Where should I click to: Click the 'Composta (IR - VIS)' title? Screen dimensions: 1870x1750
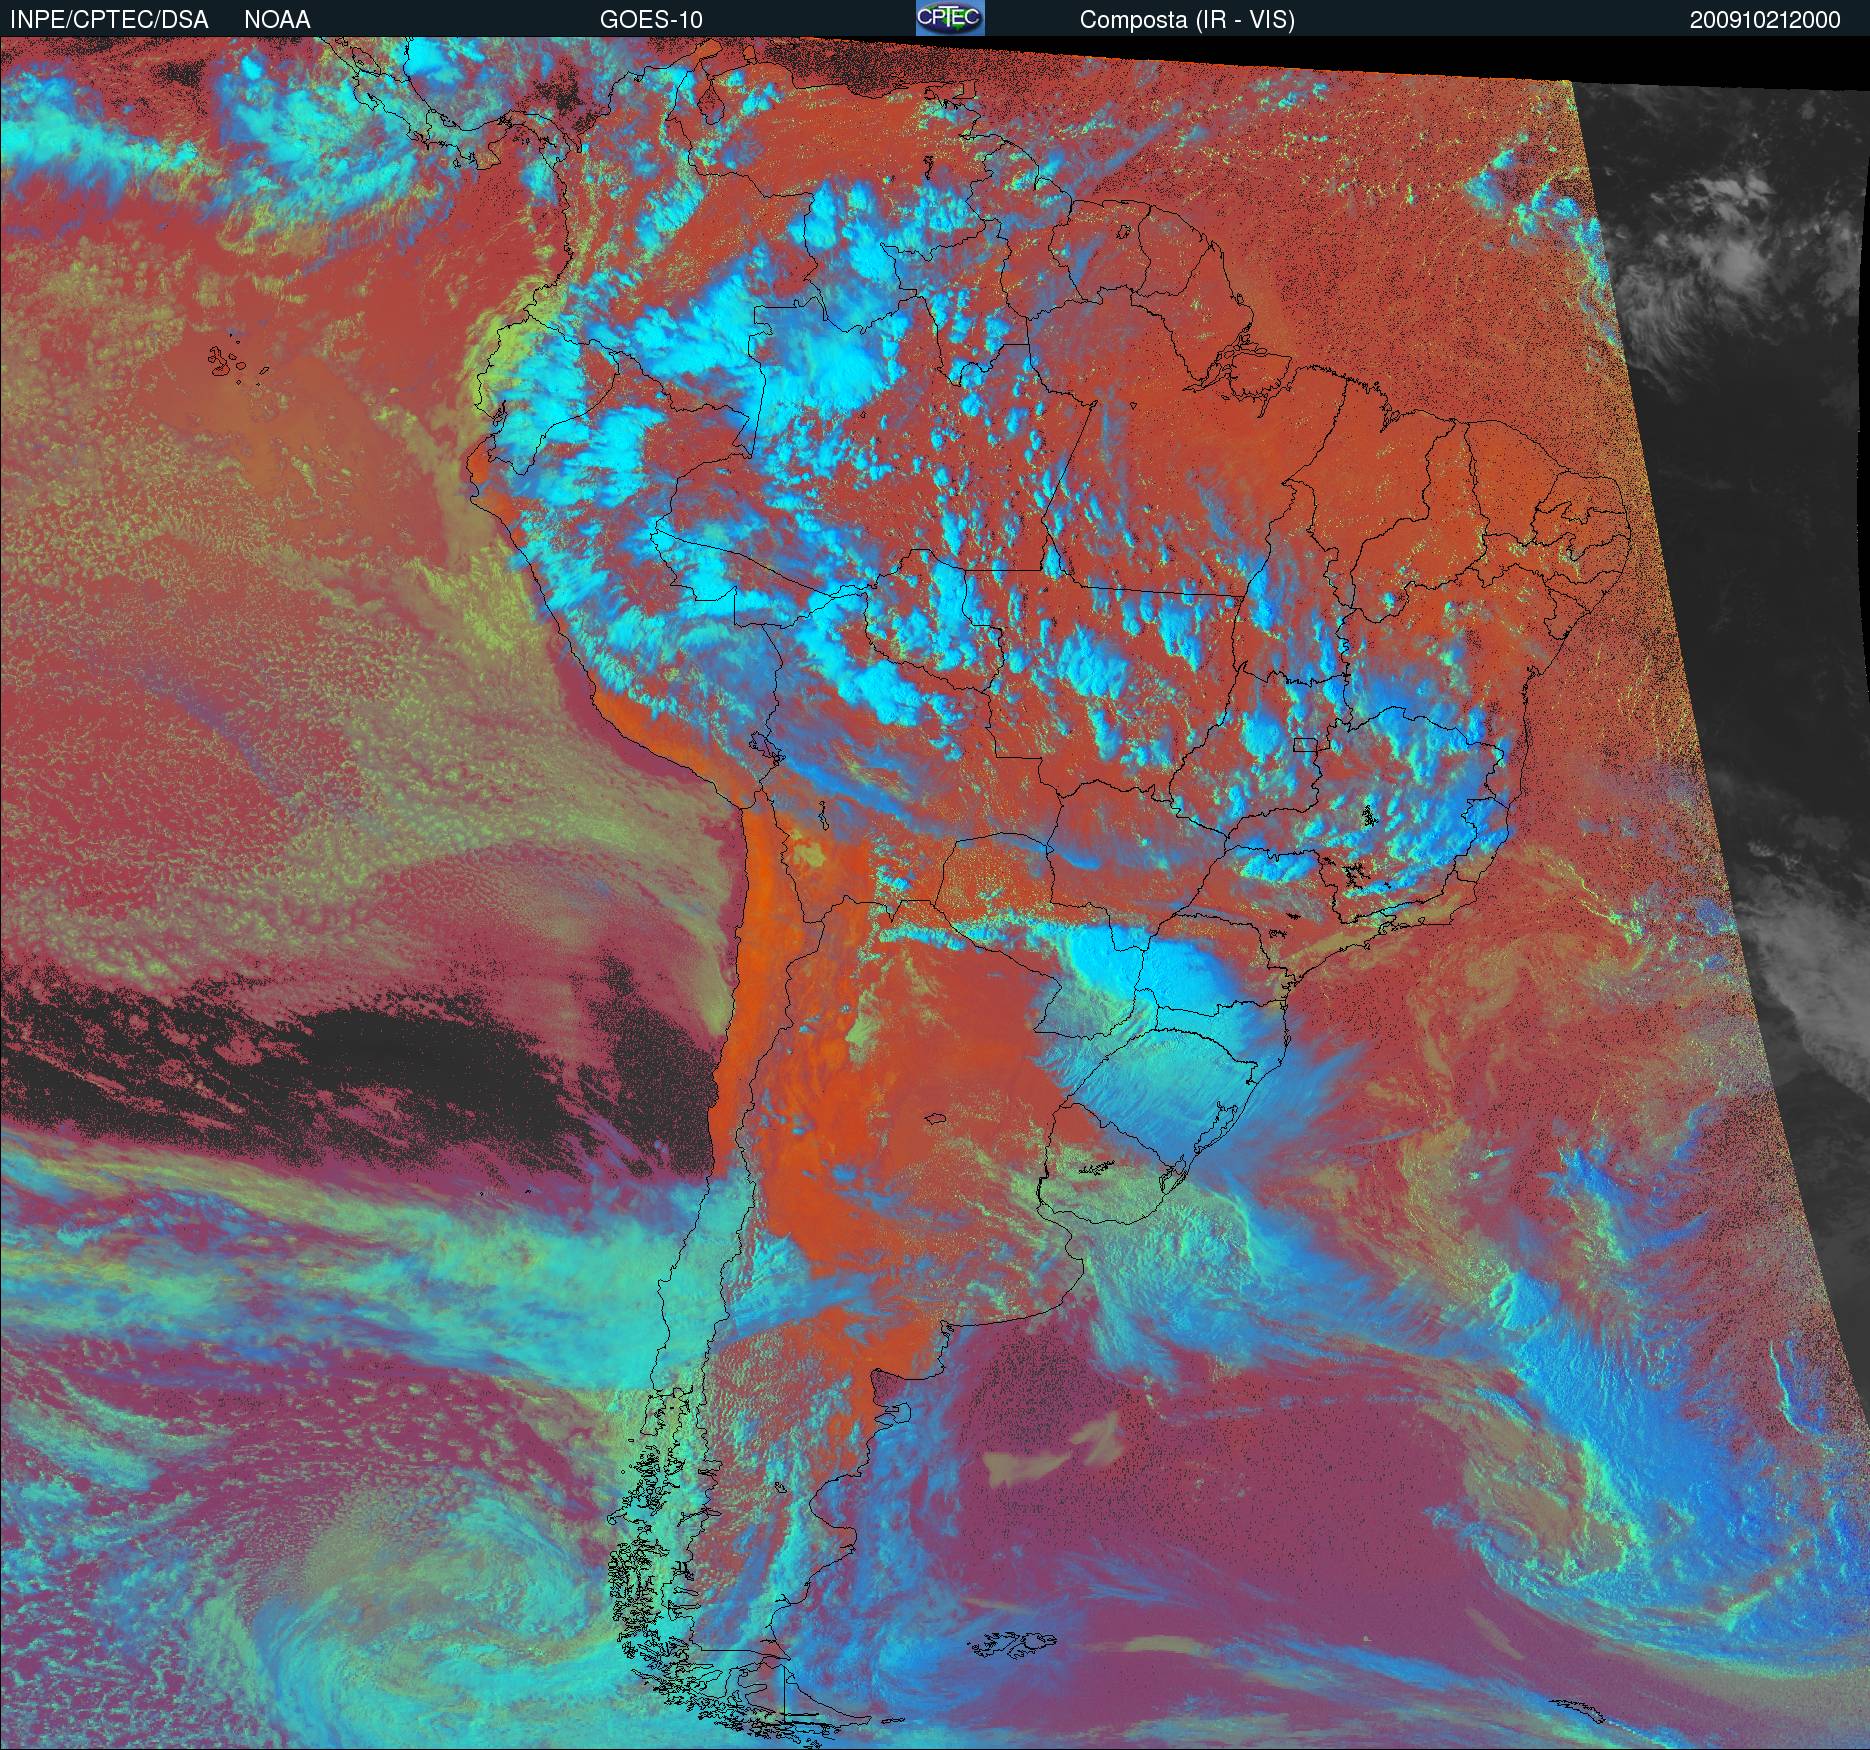(1187, 20)
